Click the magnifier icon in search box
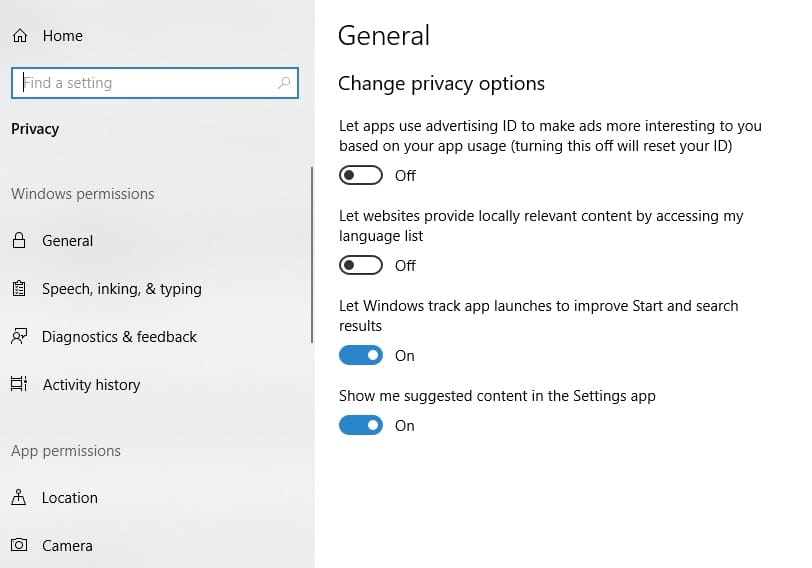This screenshot has height=568, width=812. click(x=284, y=83)
